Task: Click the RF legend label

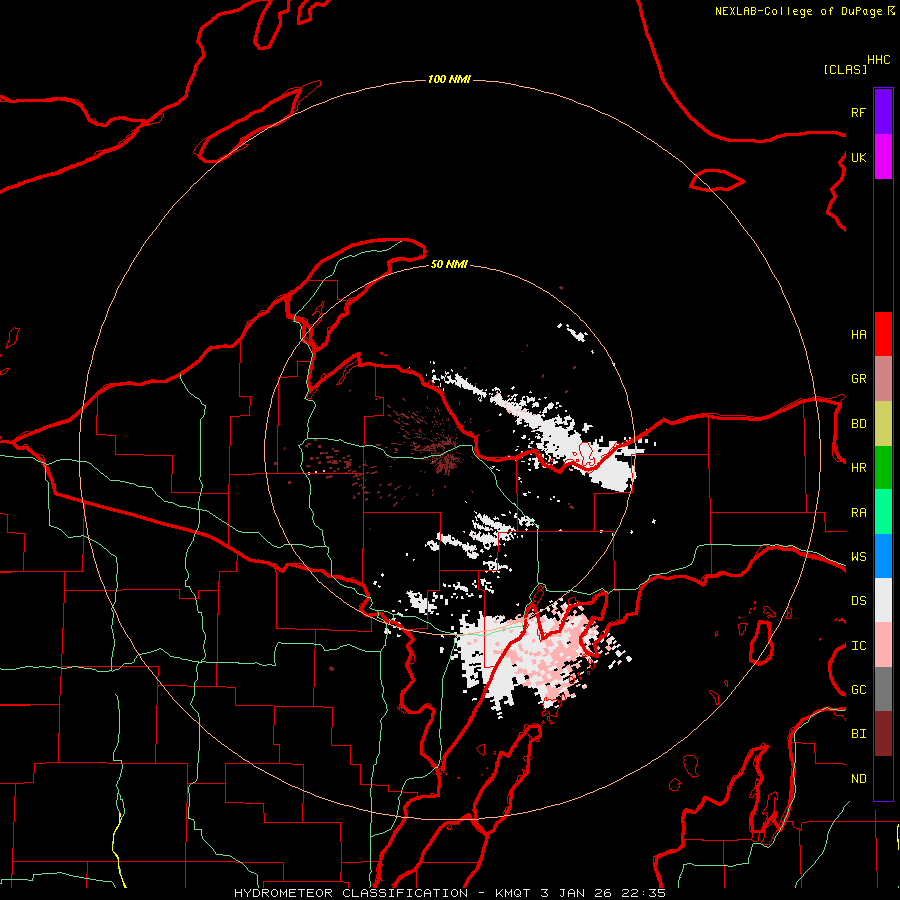Action: (858, 112)
